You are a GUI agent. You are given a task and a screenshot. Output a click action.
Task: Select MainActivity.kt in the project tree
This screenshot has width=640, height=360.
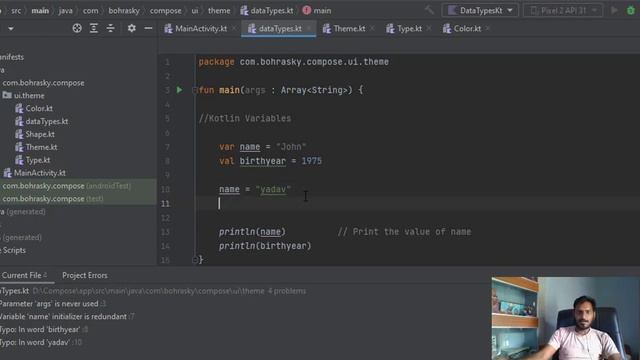coord(35,173)
